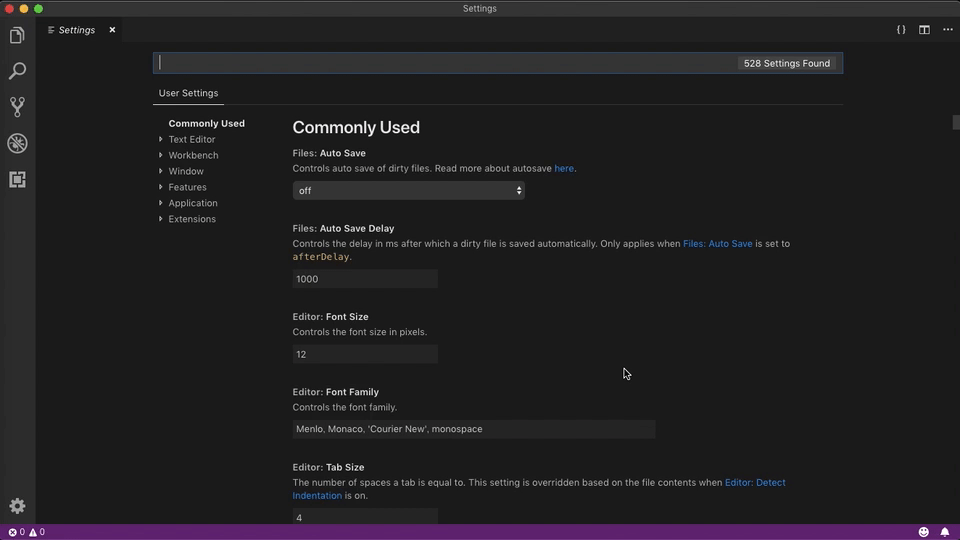Open Source Control view in activity bar
The image size is (960, 540).
coord(17,107)
